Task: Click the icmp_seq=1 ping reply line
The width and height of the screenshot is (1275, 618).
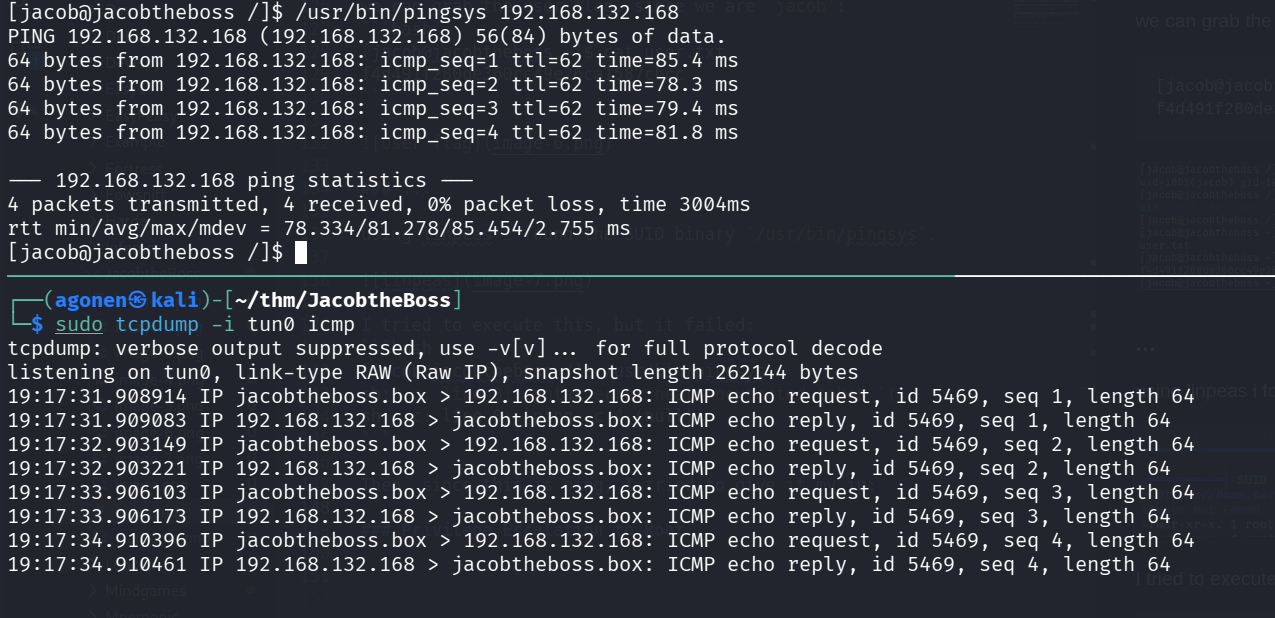Action: [x=372, y=60]
